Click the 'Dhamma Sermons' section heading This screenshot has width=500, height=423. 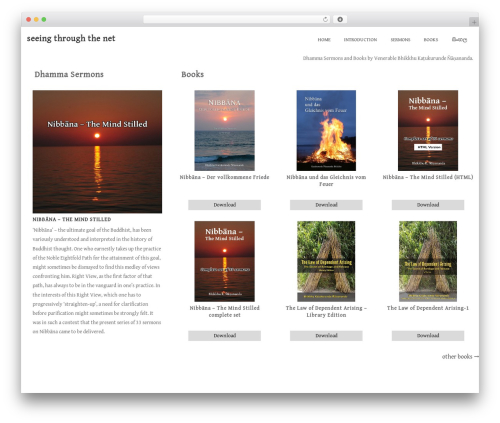point(69,74)
